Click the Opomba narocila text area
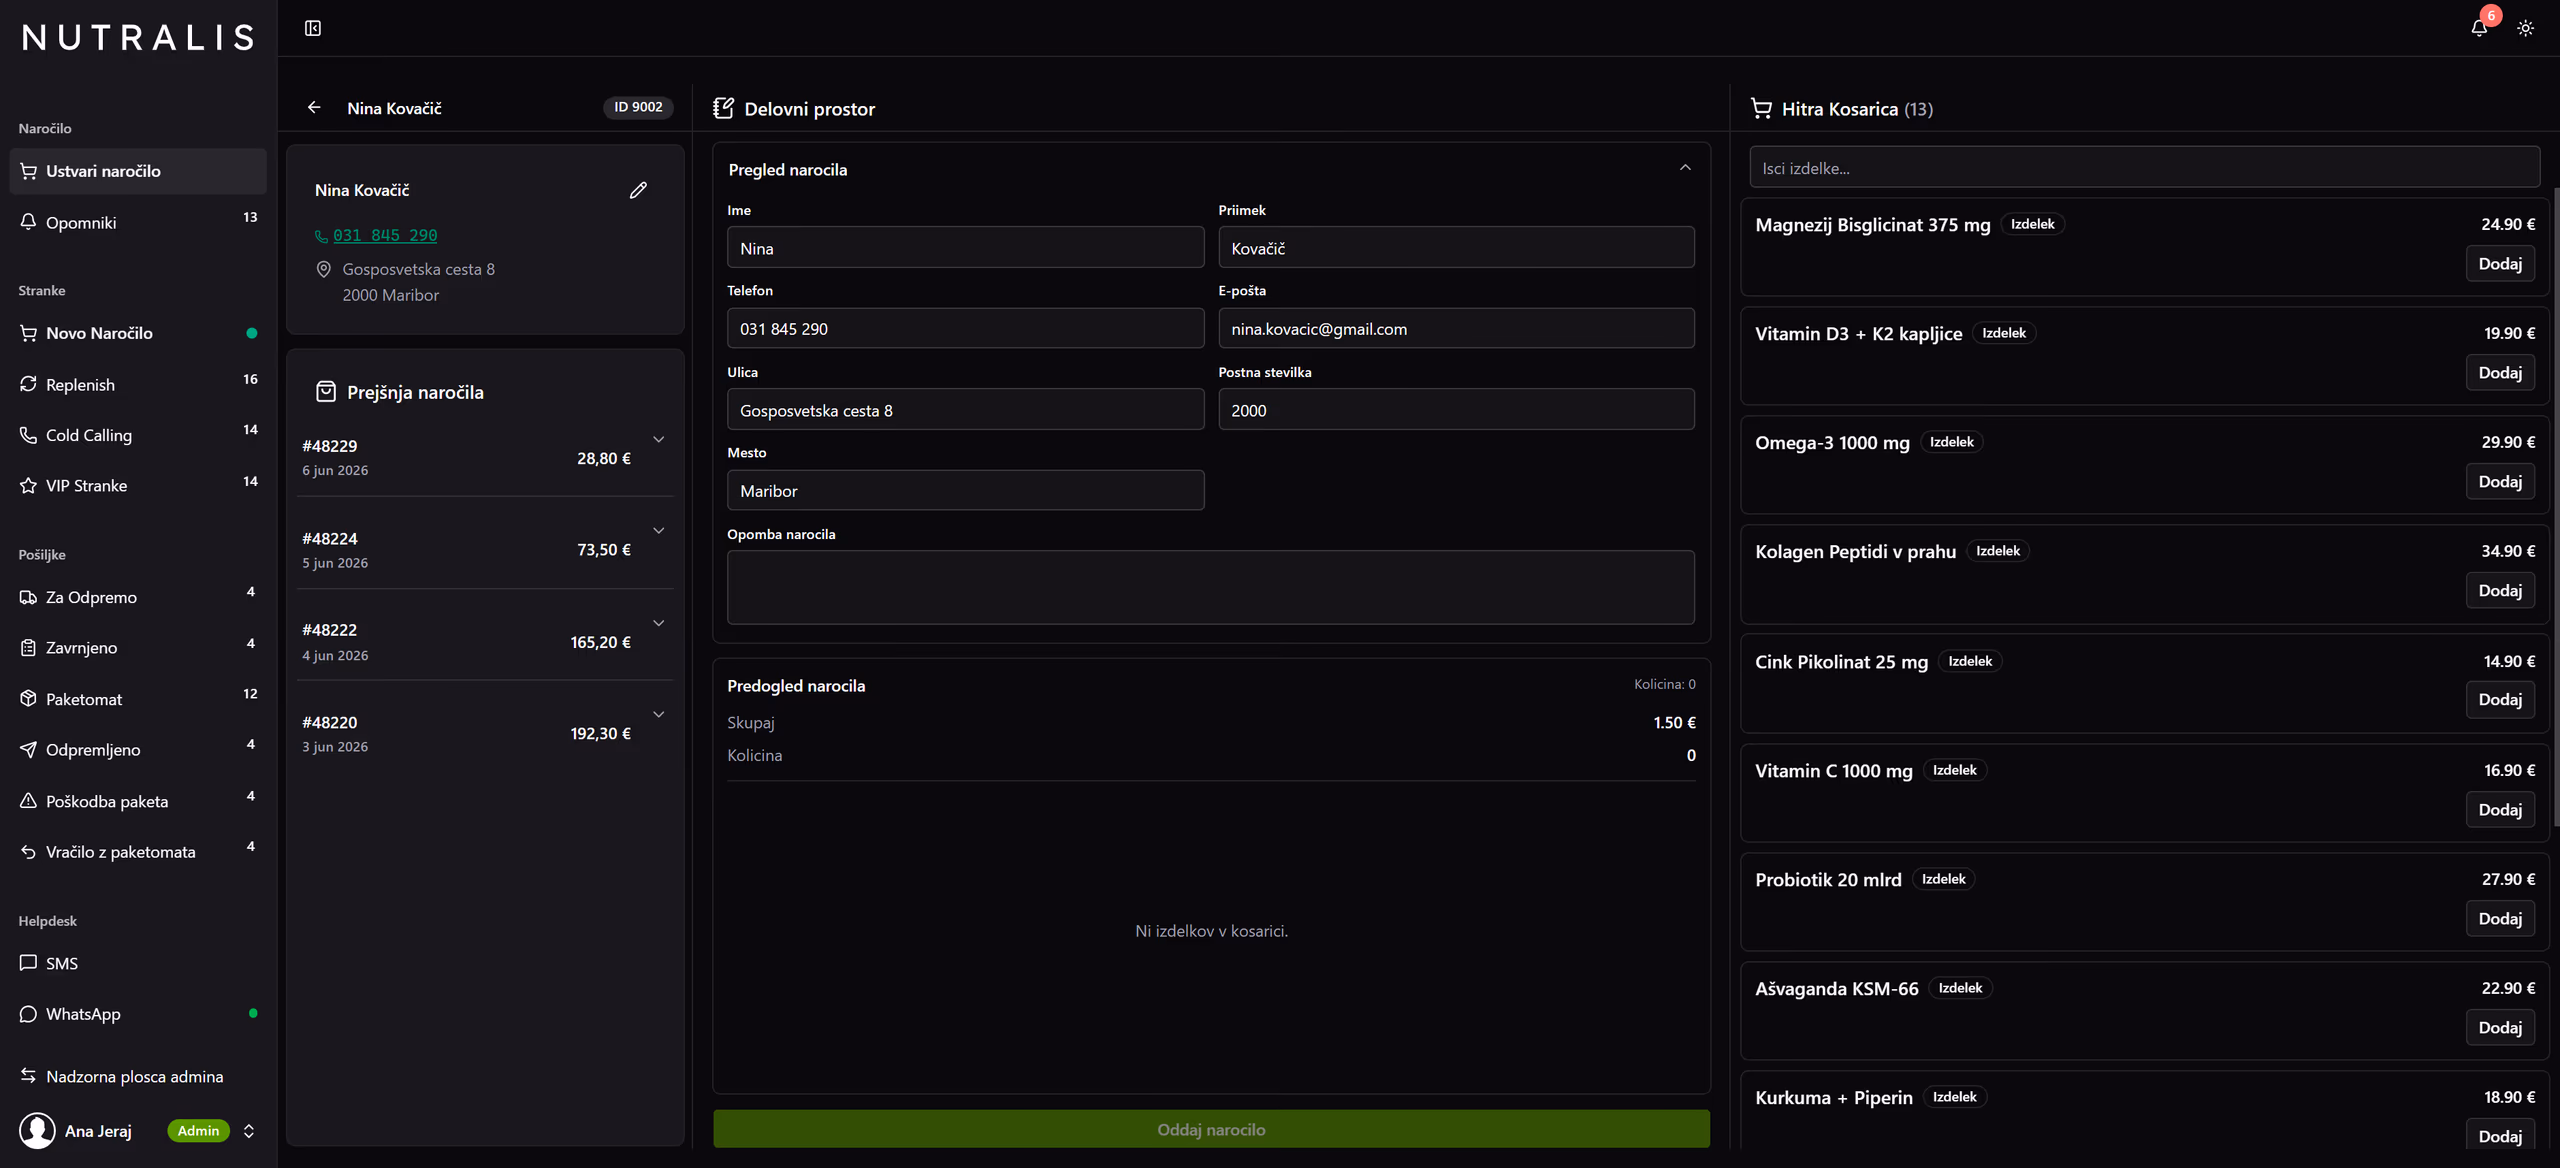The height and width of the screenshot is (1168, 2560). click(x=1210, y=587)
